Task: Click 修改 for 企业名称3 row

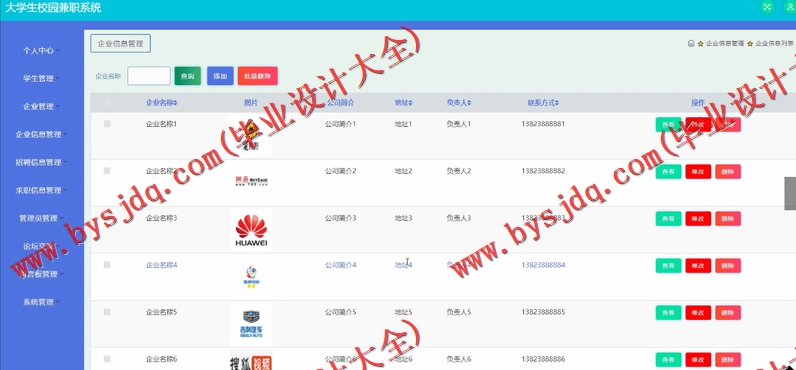Action: (698, 219)
